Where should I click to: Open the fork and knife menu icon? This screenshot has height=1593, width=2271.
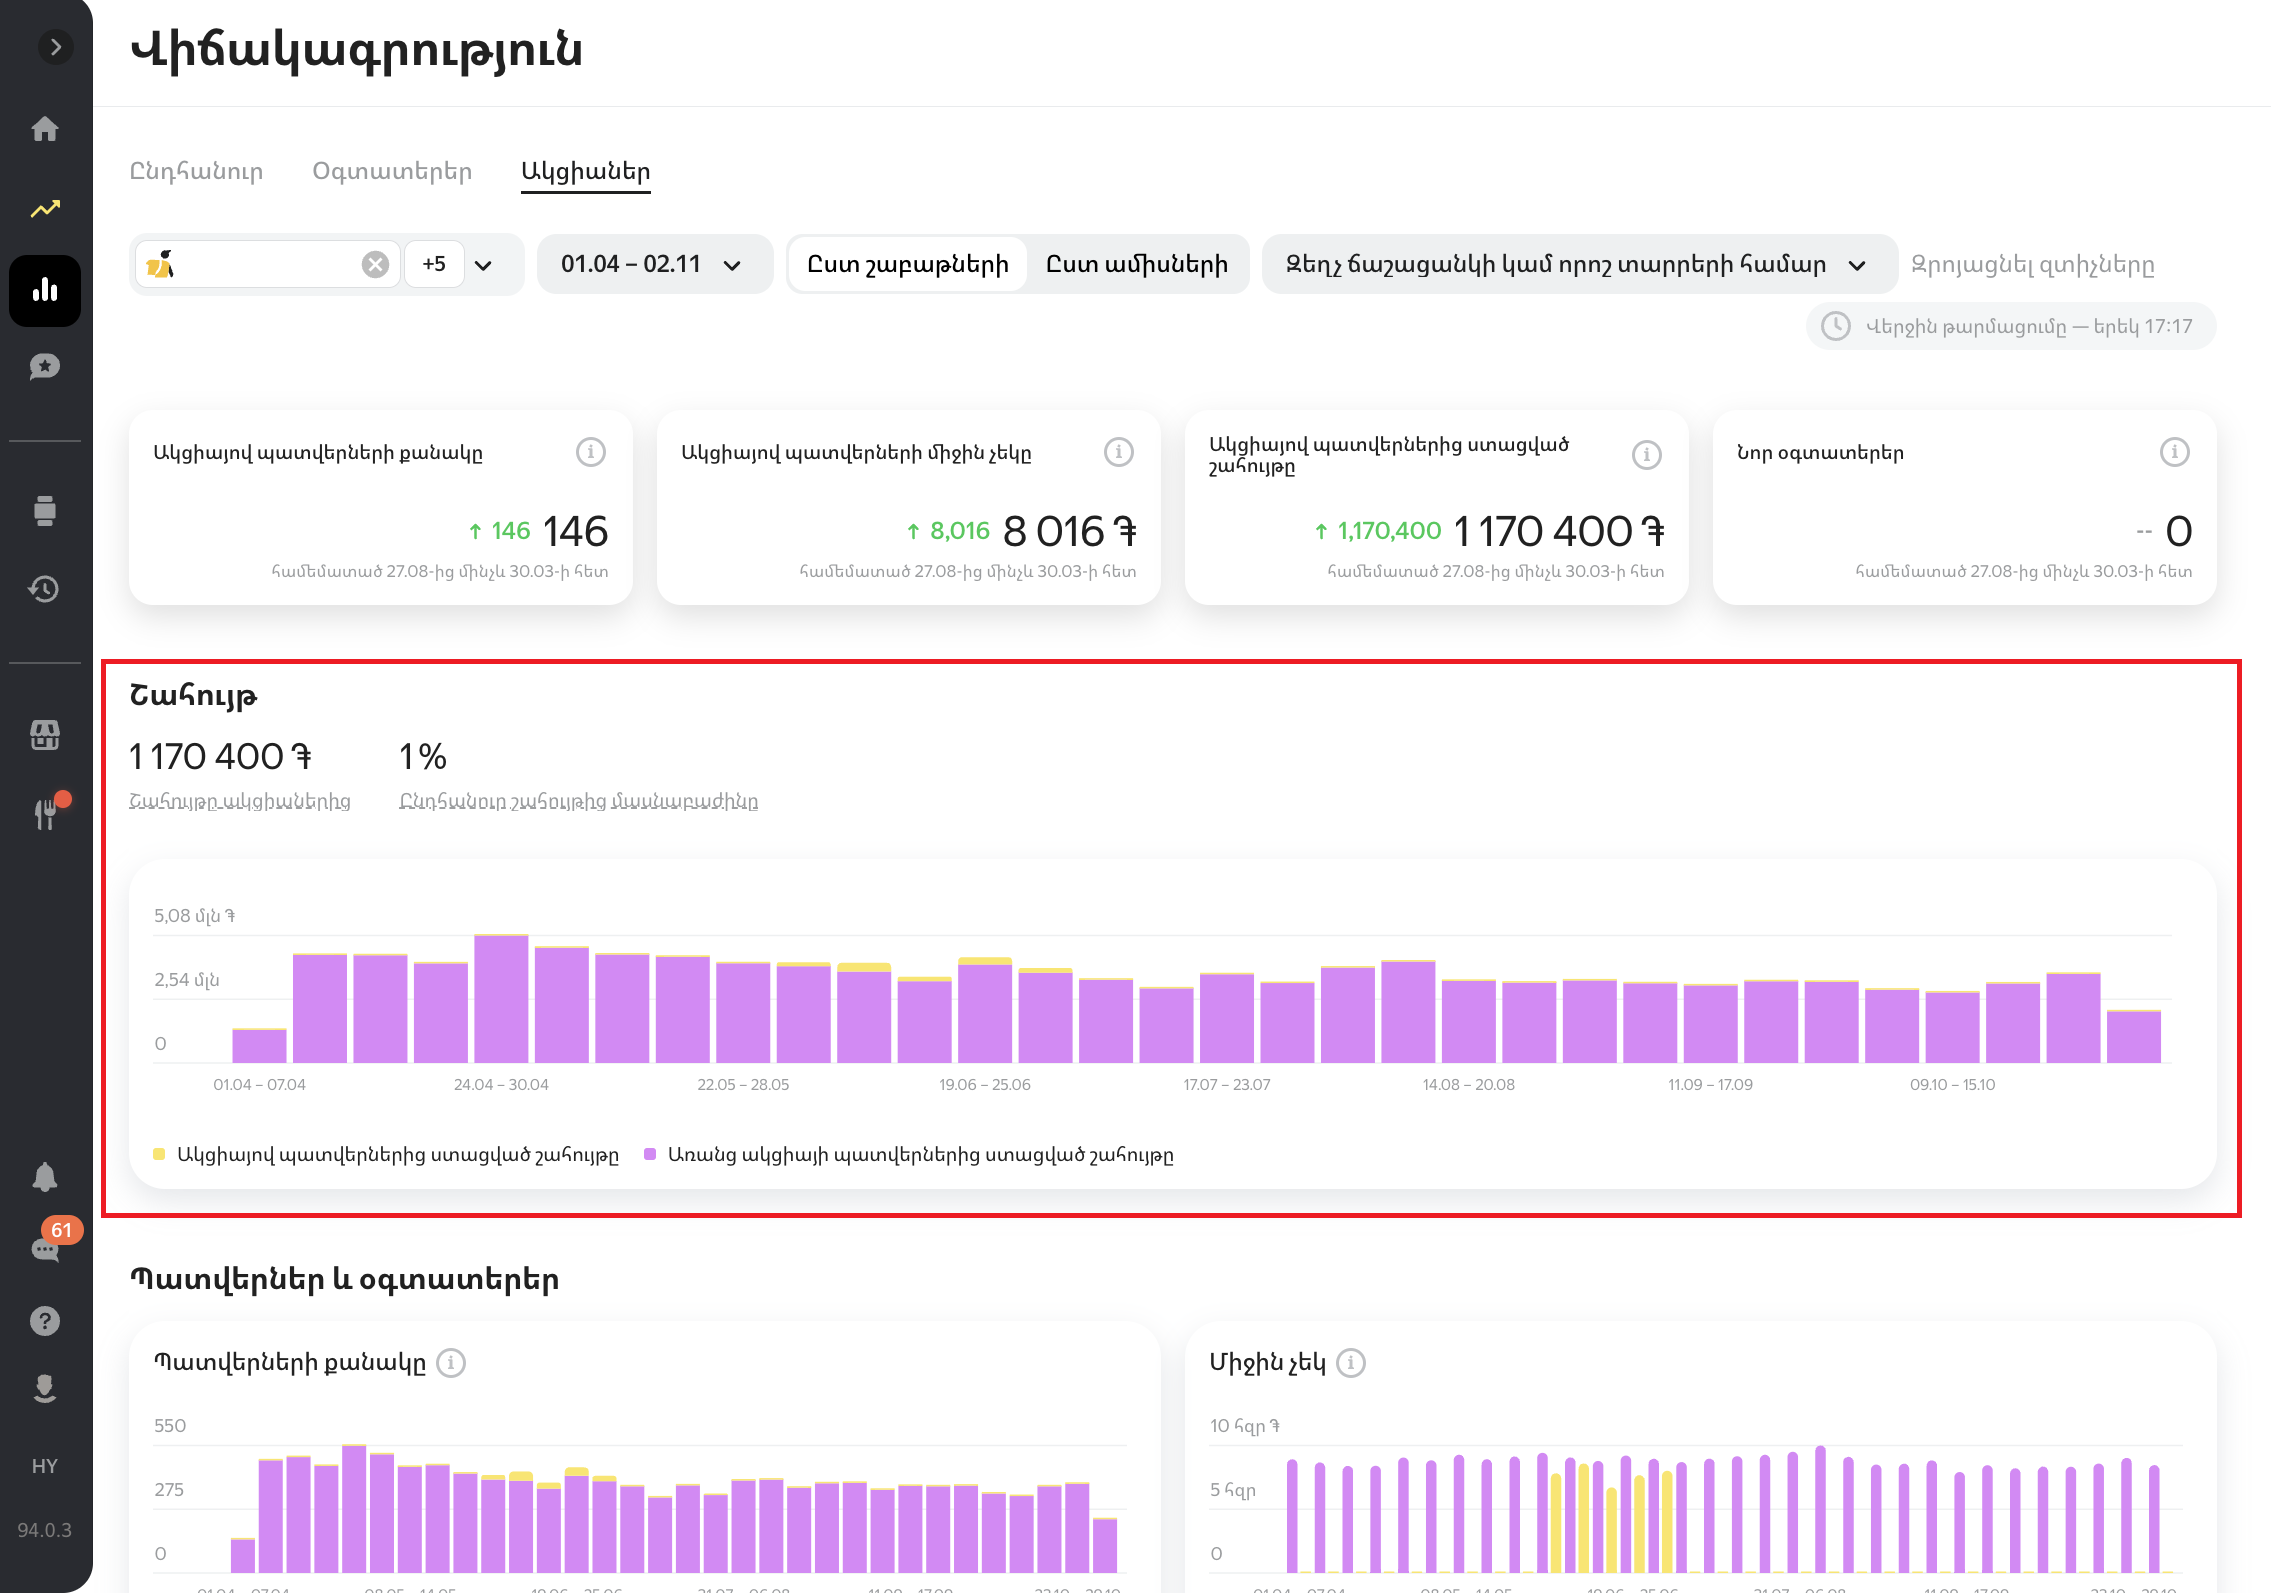point(45,814)
